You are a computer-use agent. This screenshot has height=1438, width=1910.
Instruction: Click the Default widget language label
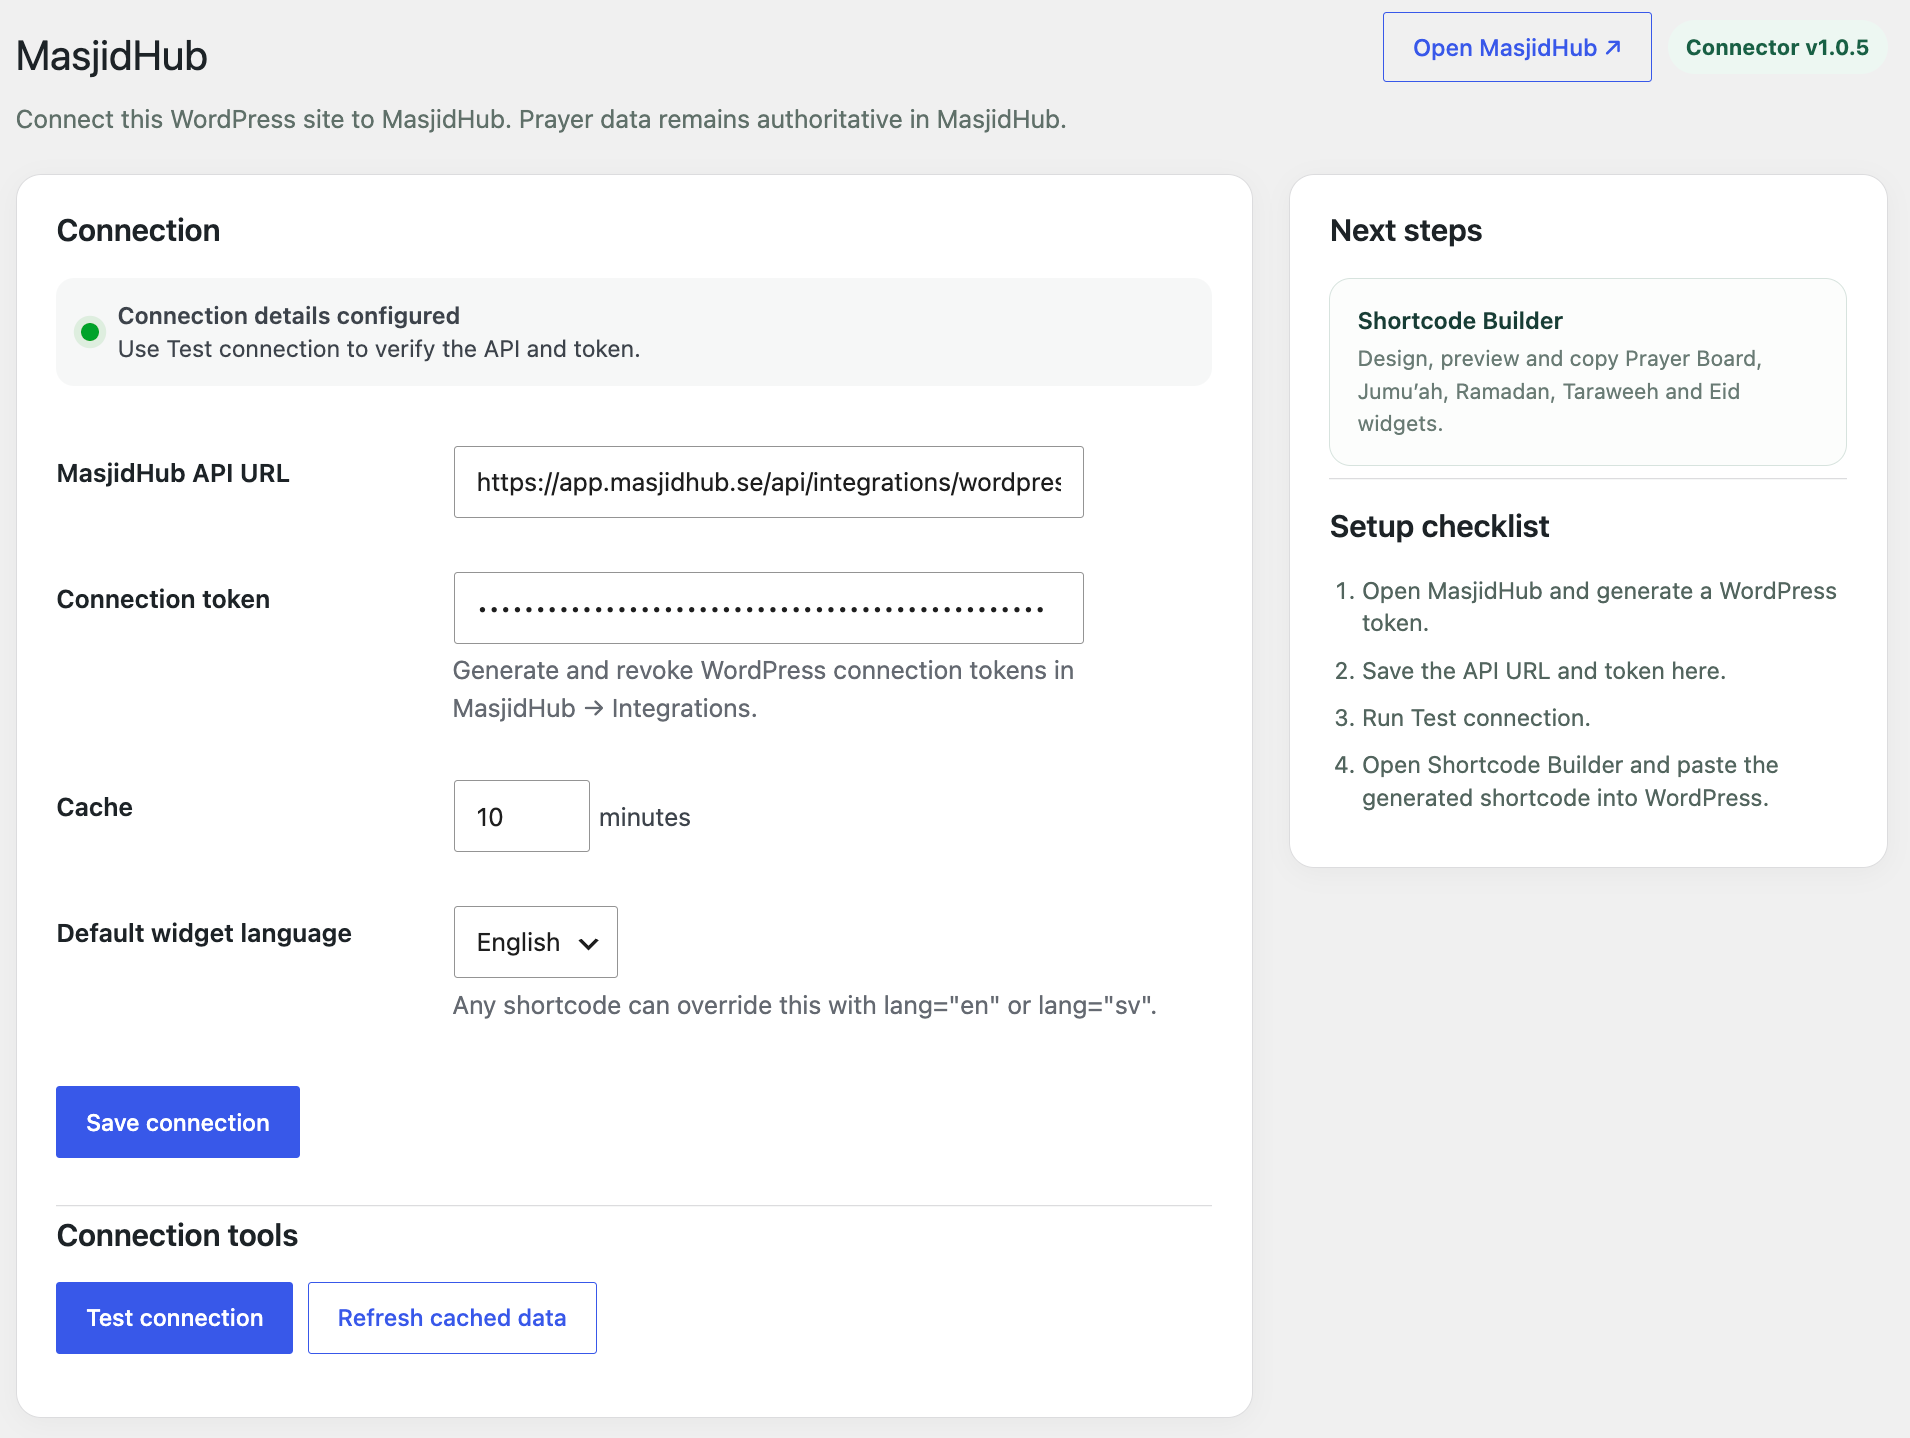204,933
